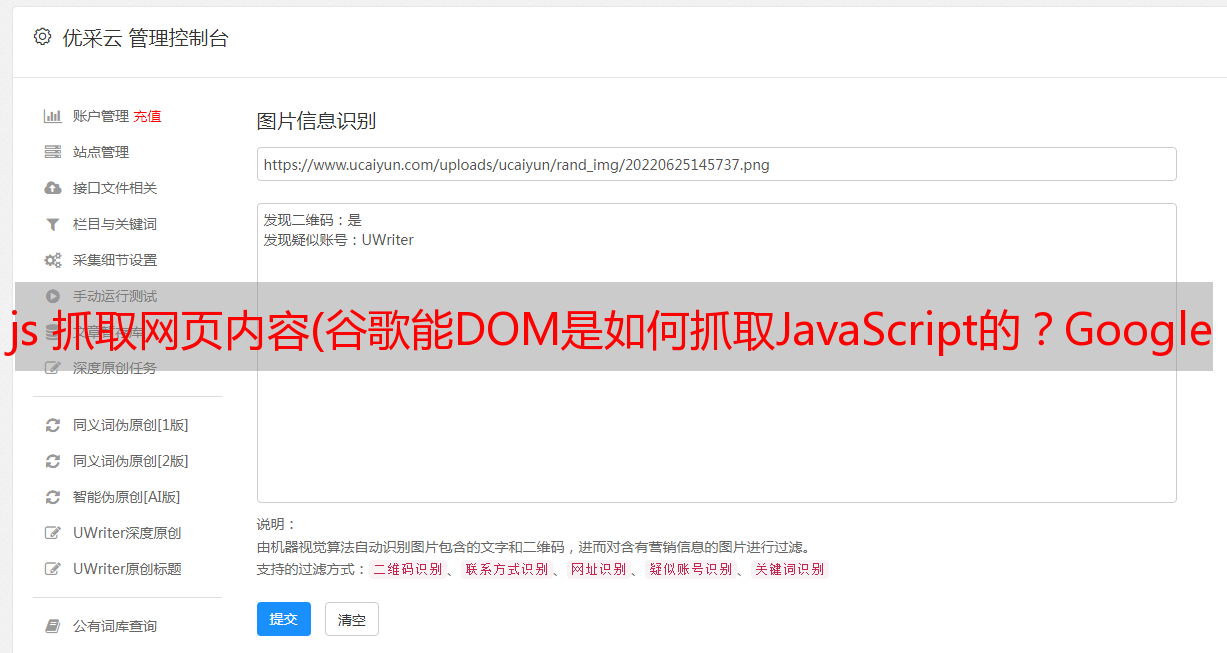Clear the form with 清空 button
Image resolution: width=1227 pixels, height=653 pixels.
tap(352, 620)
